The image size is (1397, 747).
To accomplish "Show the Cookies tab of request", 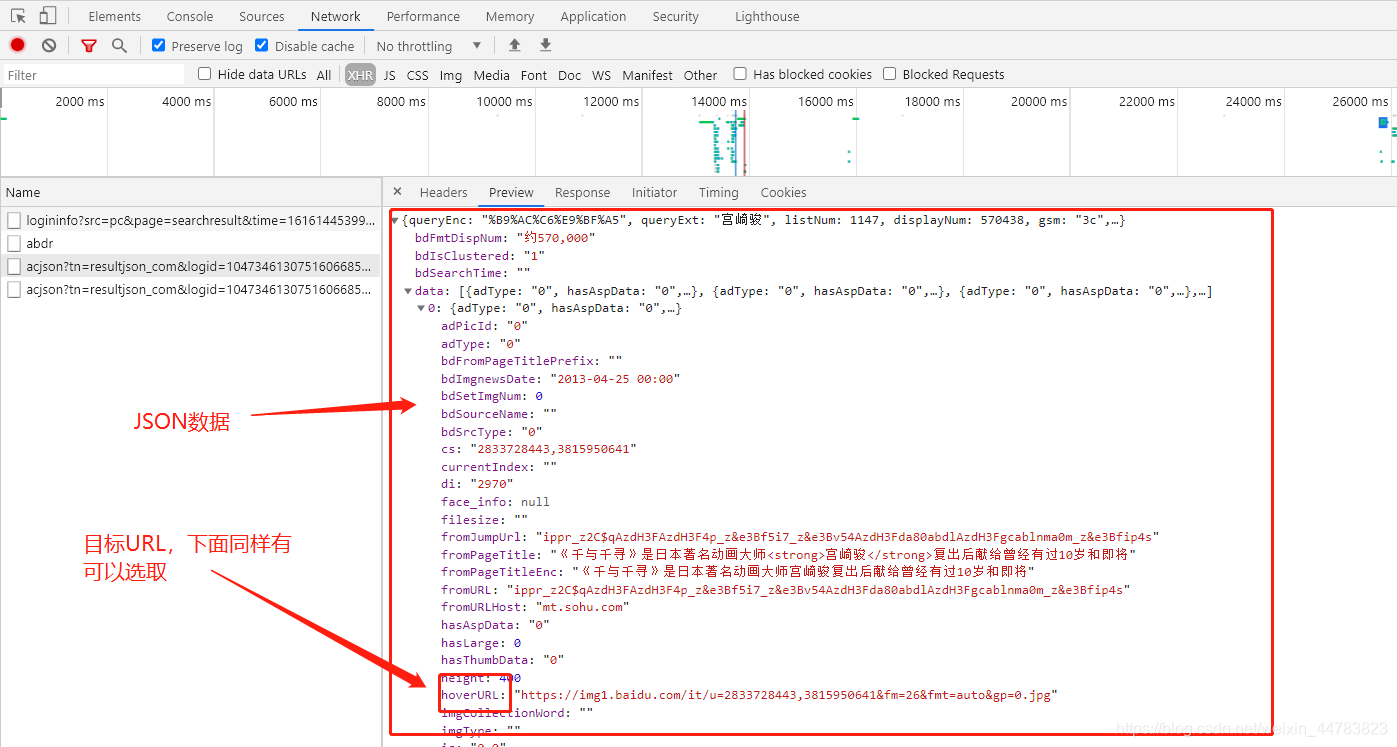I will tap(783, 192).
